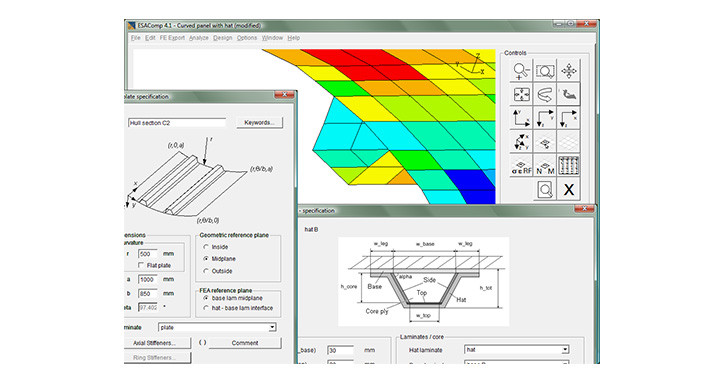Select the Inside geometric reference plane
726x383 pixels.
click(206, 247)
